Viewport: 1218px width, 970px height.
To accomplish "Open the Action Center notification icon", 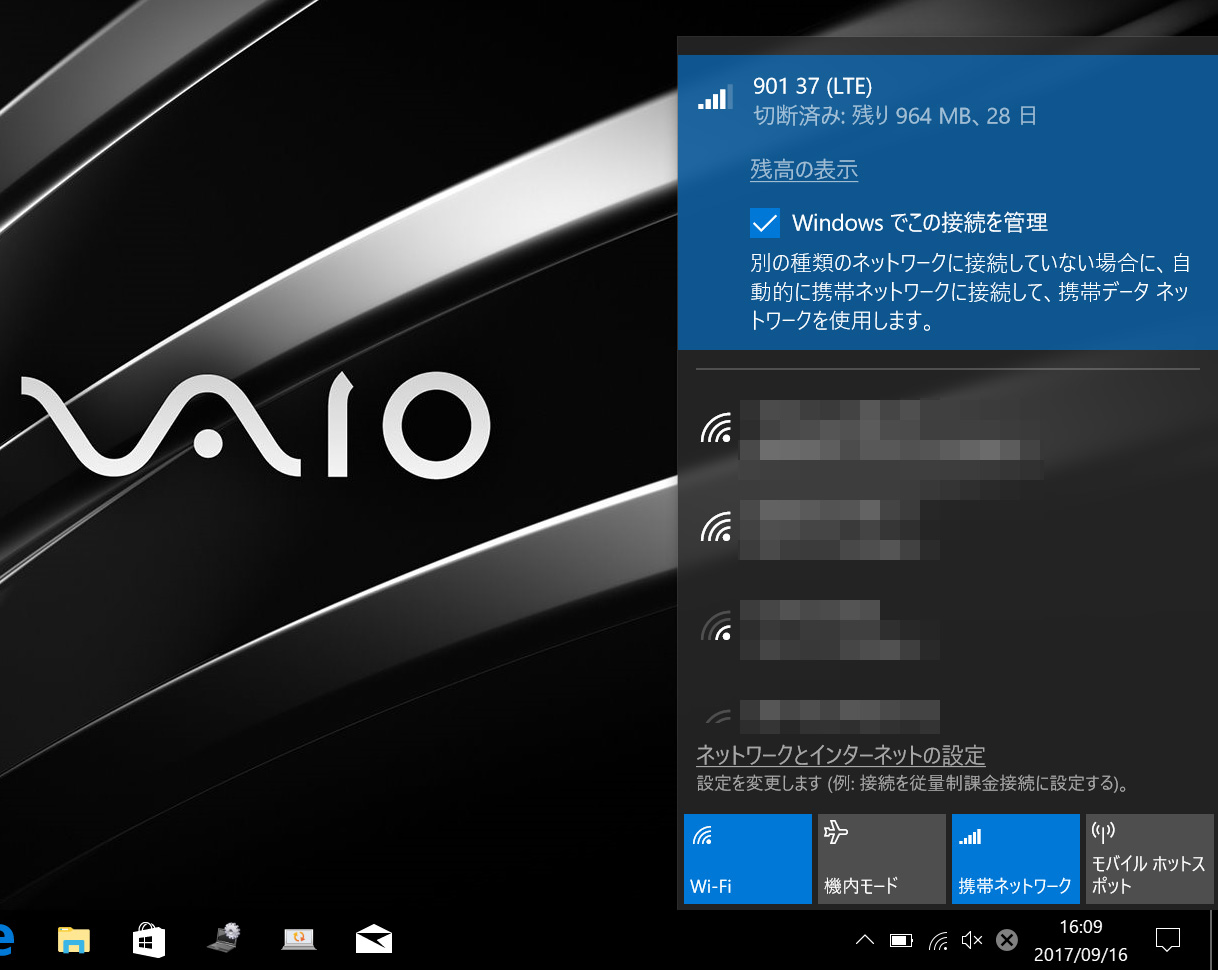I will coord(1167,940).
